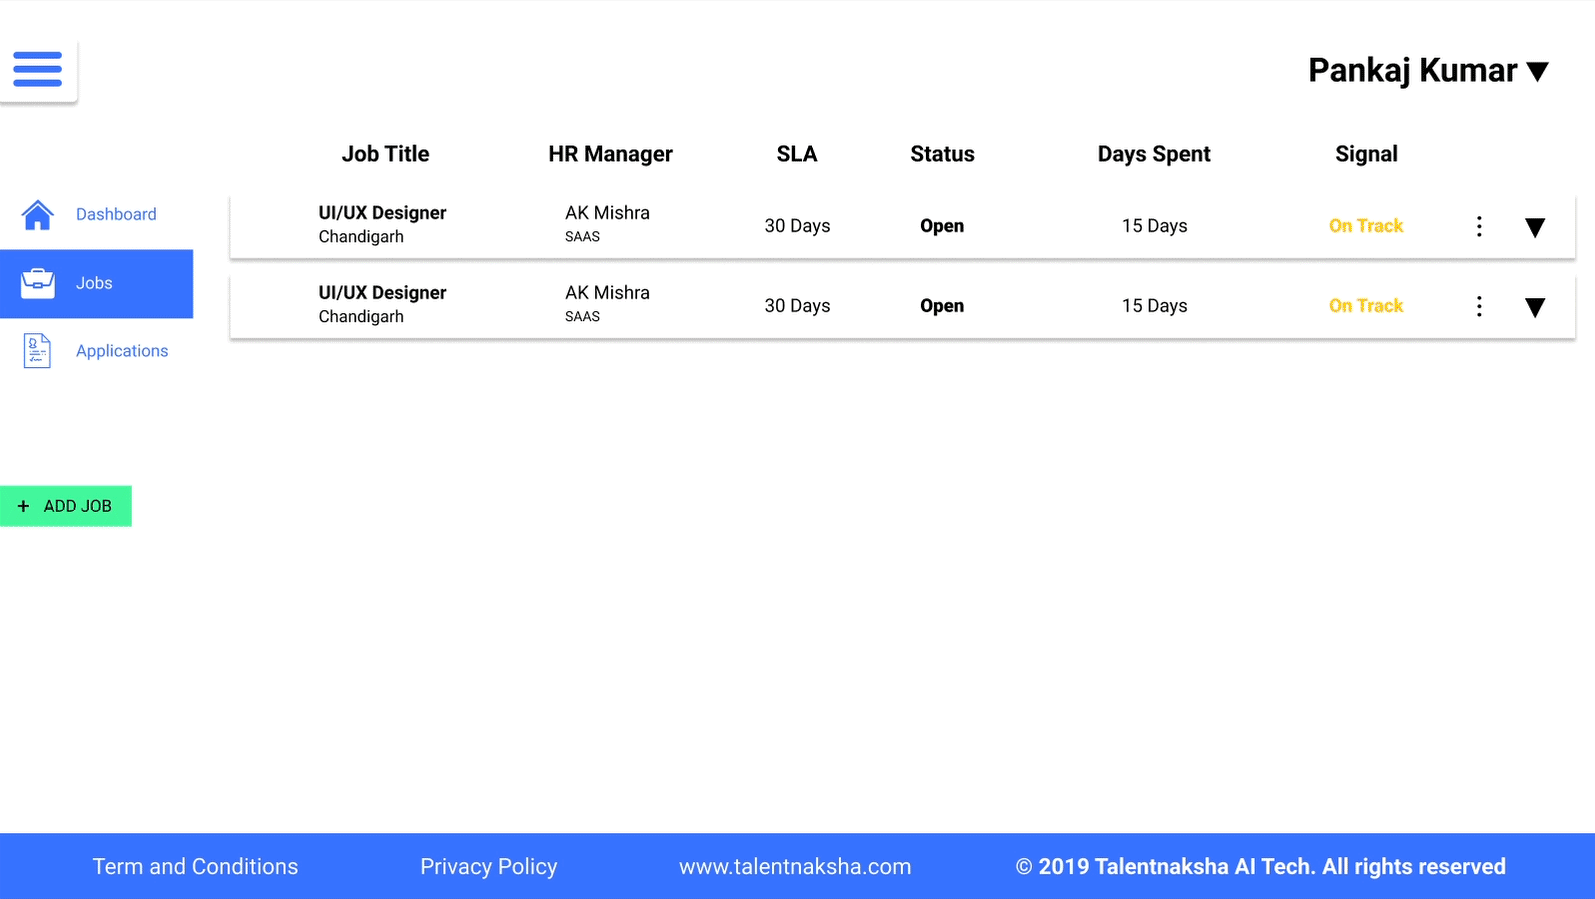Screen dimensions: 1595x899
Task: Select 'UI/UX Designer' title in the second row
Action: tap(382, 293)
